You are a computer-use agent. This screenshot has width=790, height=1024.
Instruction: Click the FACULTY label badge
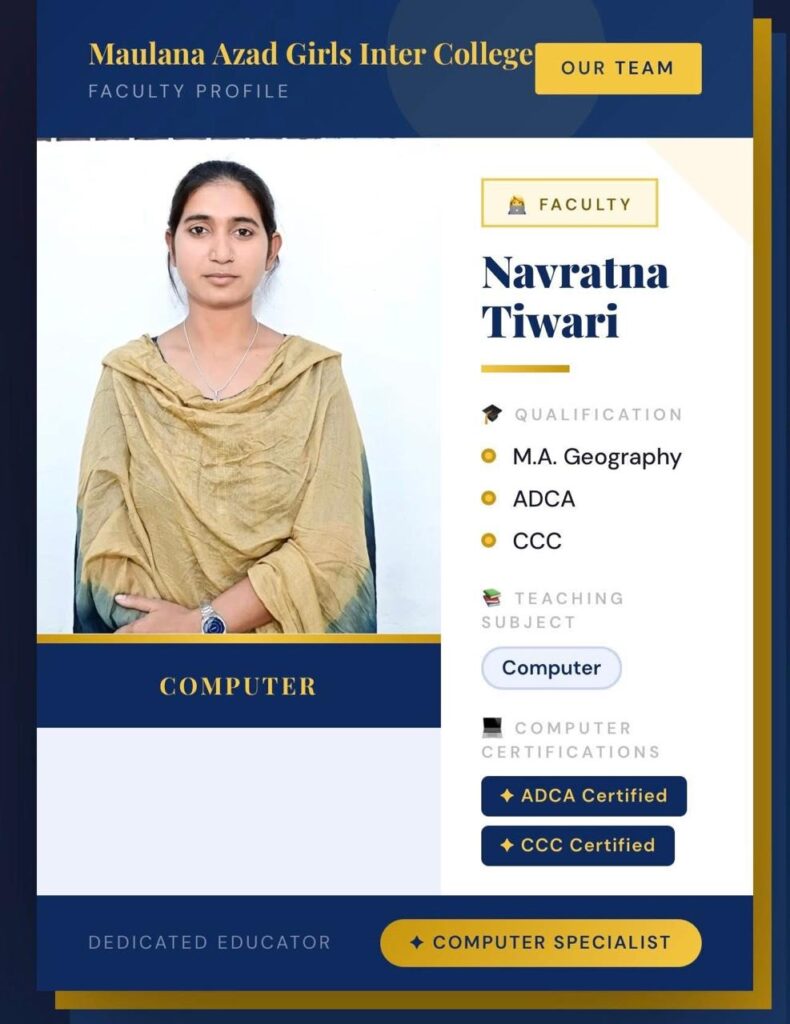(569, 202)
